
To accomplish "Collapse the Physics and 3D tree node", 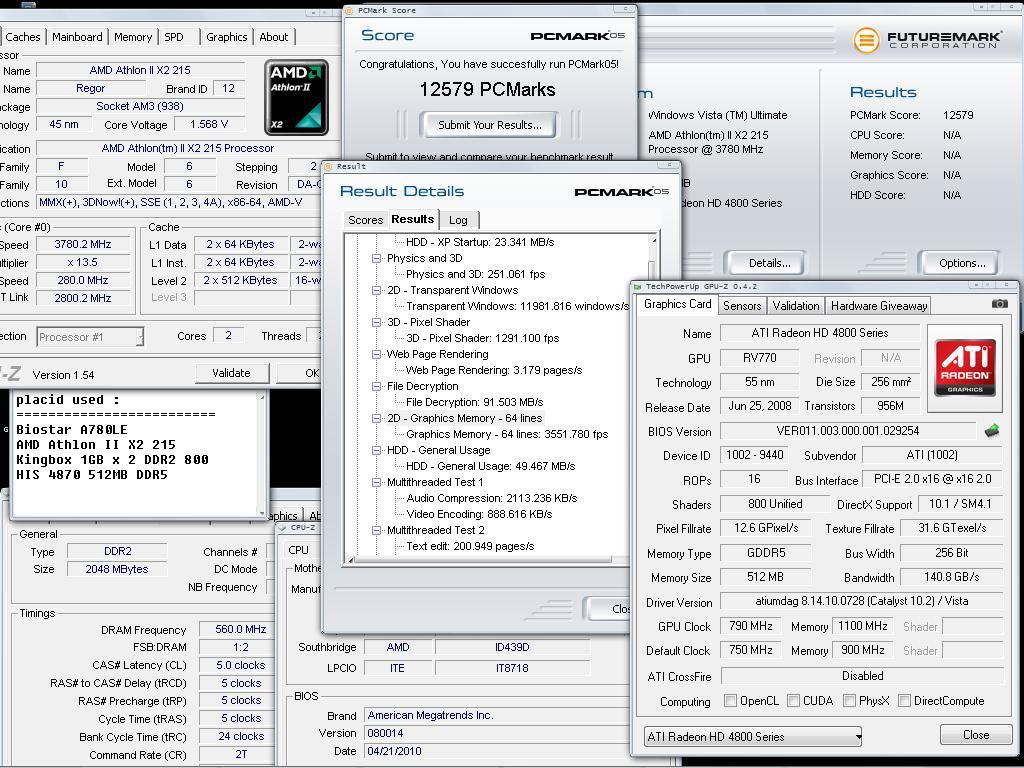I will coord(376,259).
